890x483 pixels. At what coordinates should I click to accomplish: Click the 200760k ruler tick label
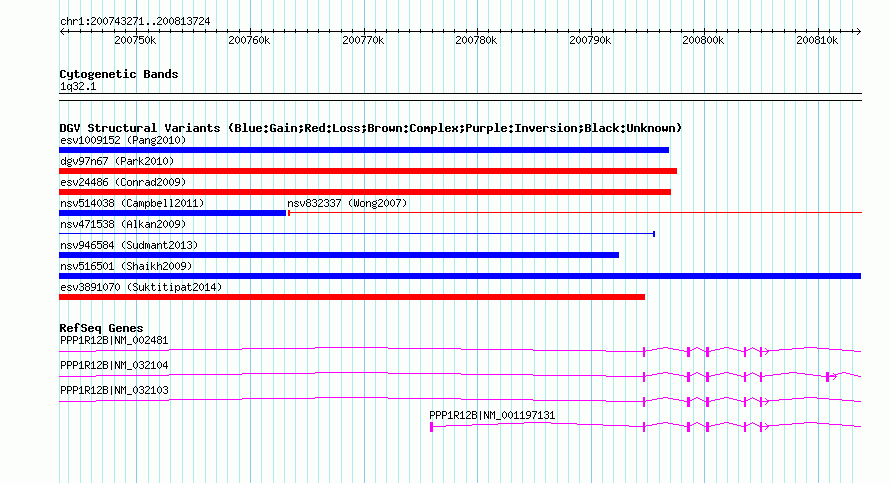click(249, 40)
